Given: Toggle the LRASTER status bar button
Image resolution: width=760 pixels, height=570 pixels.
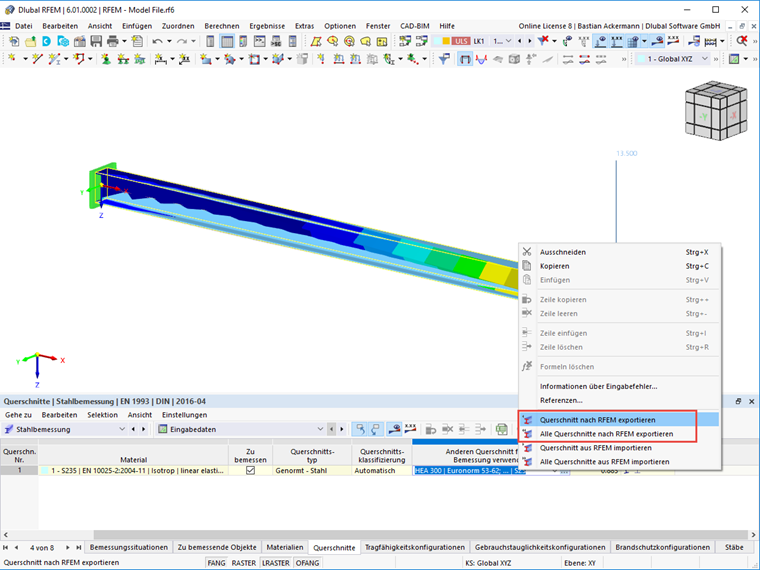Looking at the screenshot, I should pos(276,563).
